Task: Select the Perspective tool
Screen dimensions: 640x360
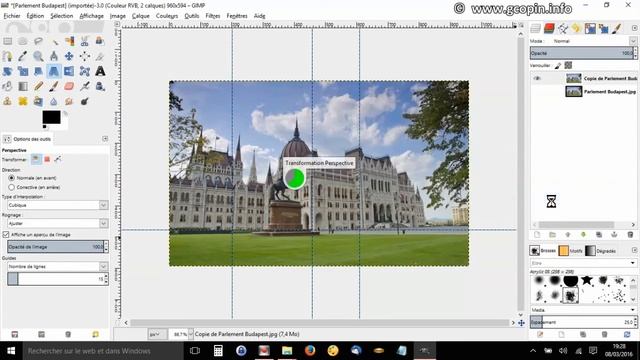Action: point(54,71)
